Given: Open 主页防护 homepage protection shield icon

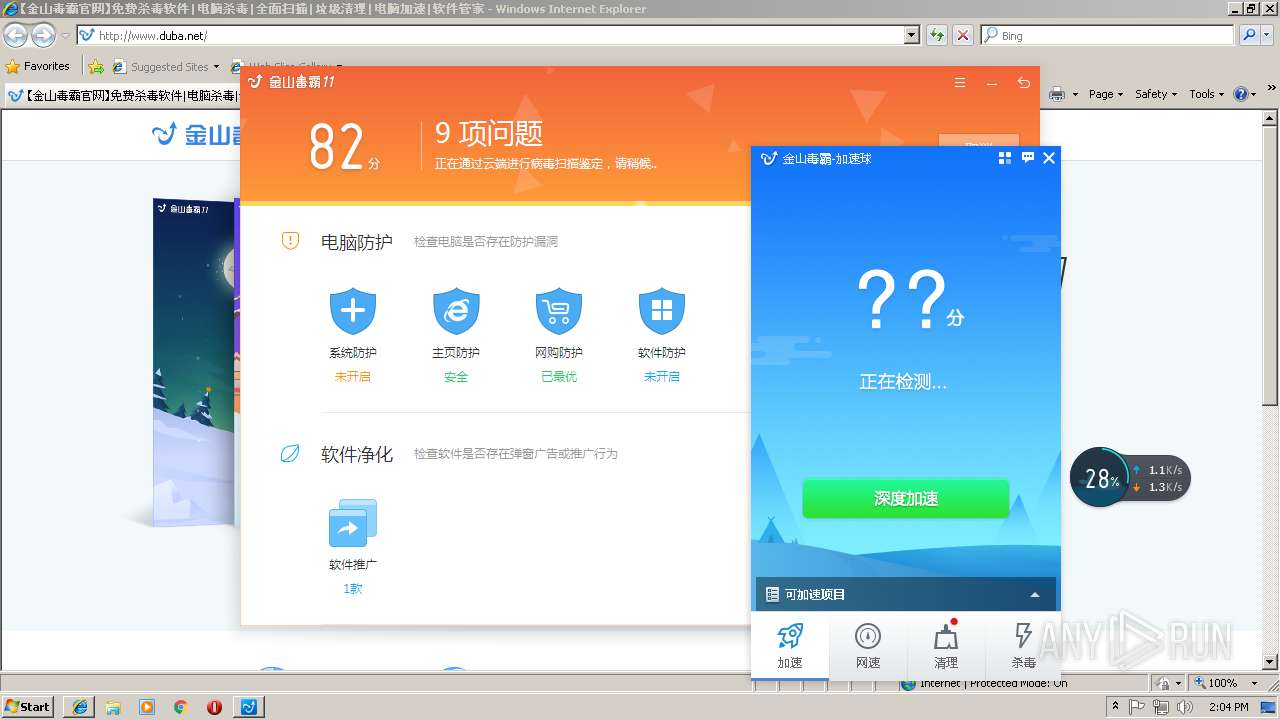Looking at the screenshot, I should point(456,312).
